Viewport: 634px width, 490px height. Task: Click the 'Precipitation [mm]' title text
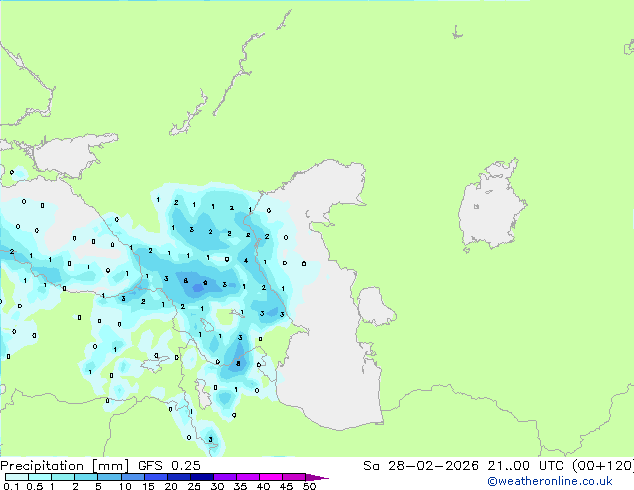click(x=64, y=466)
